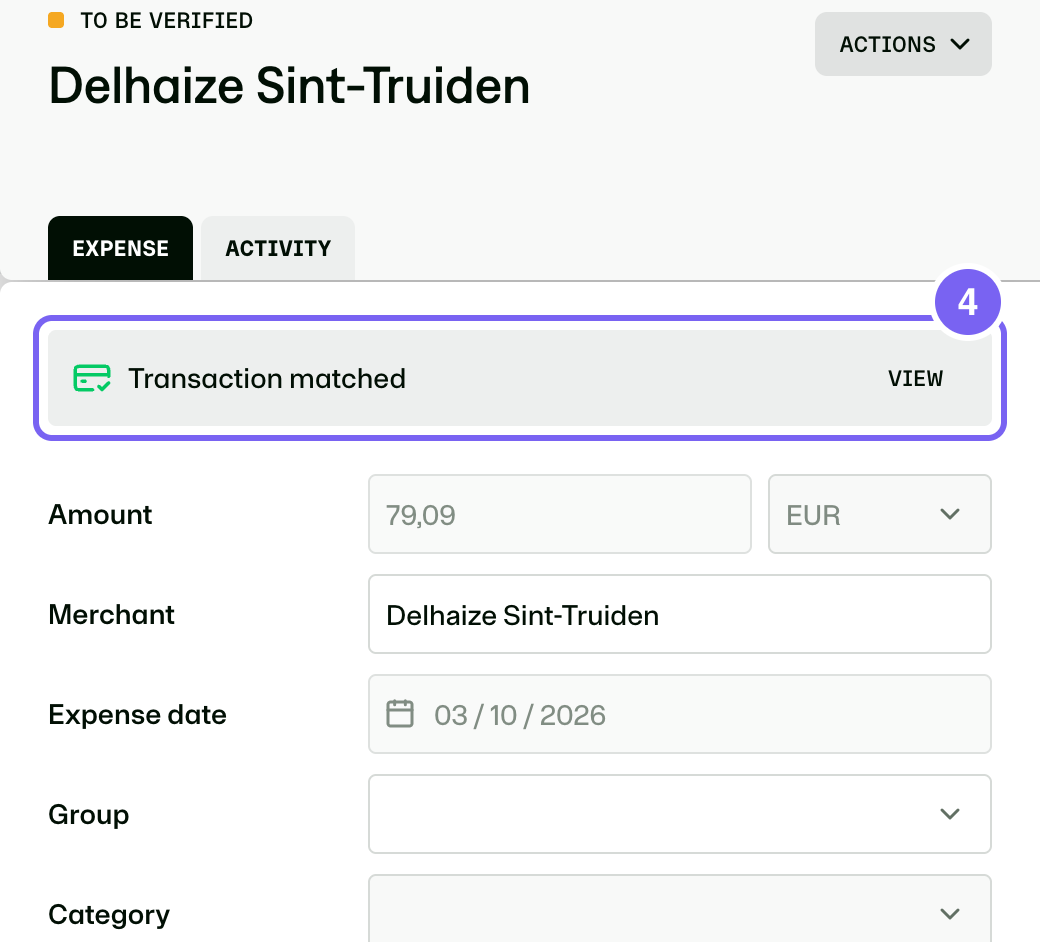Screen dimensions: 1040x942
Task: Click the orange To Be Verified status indicator
Action: [x=56, y=21]
